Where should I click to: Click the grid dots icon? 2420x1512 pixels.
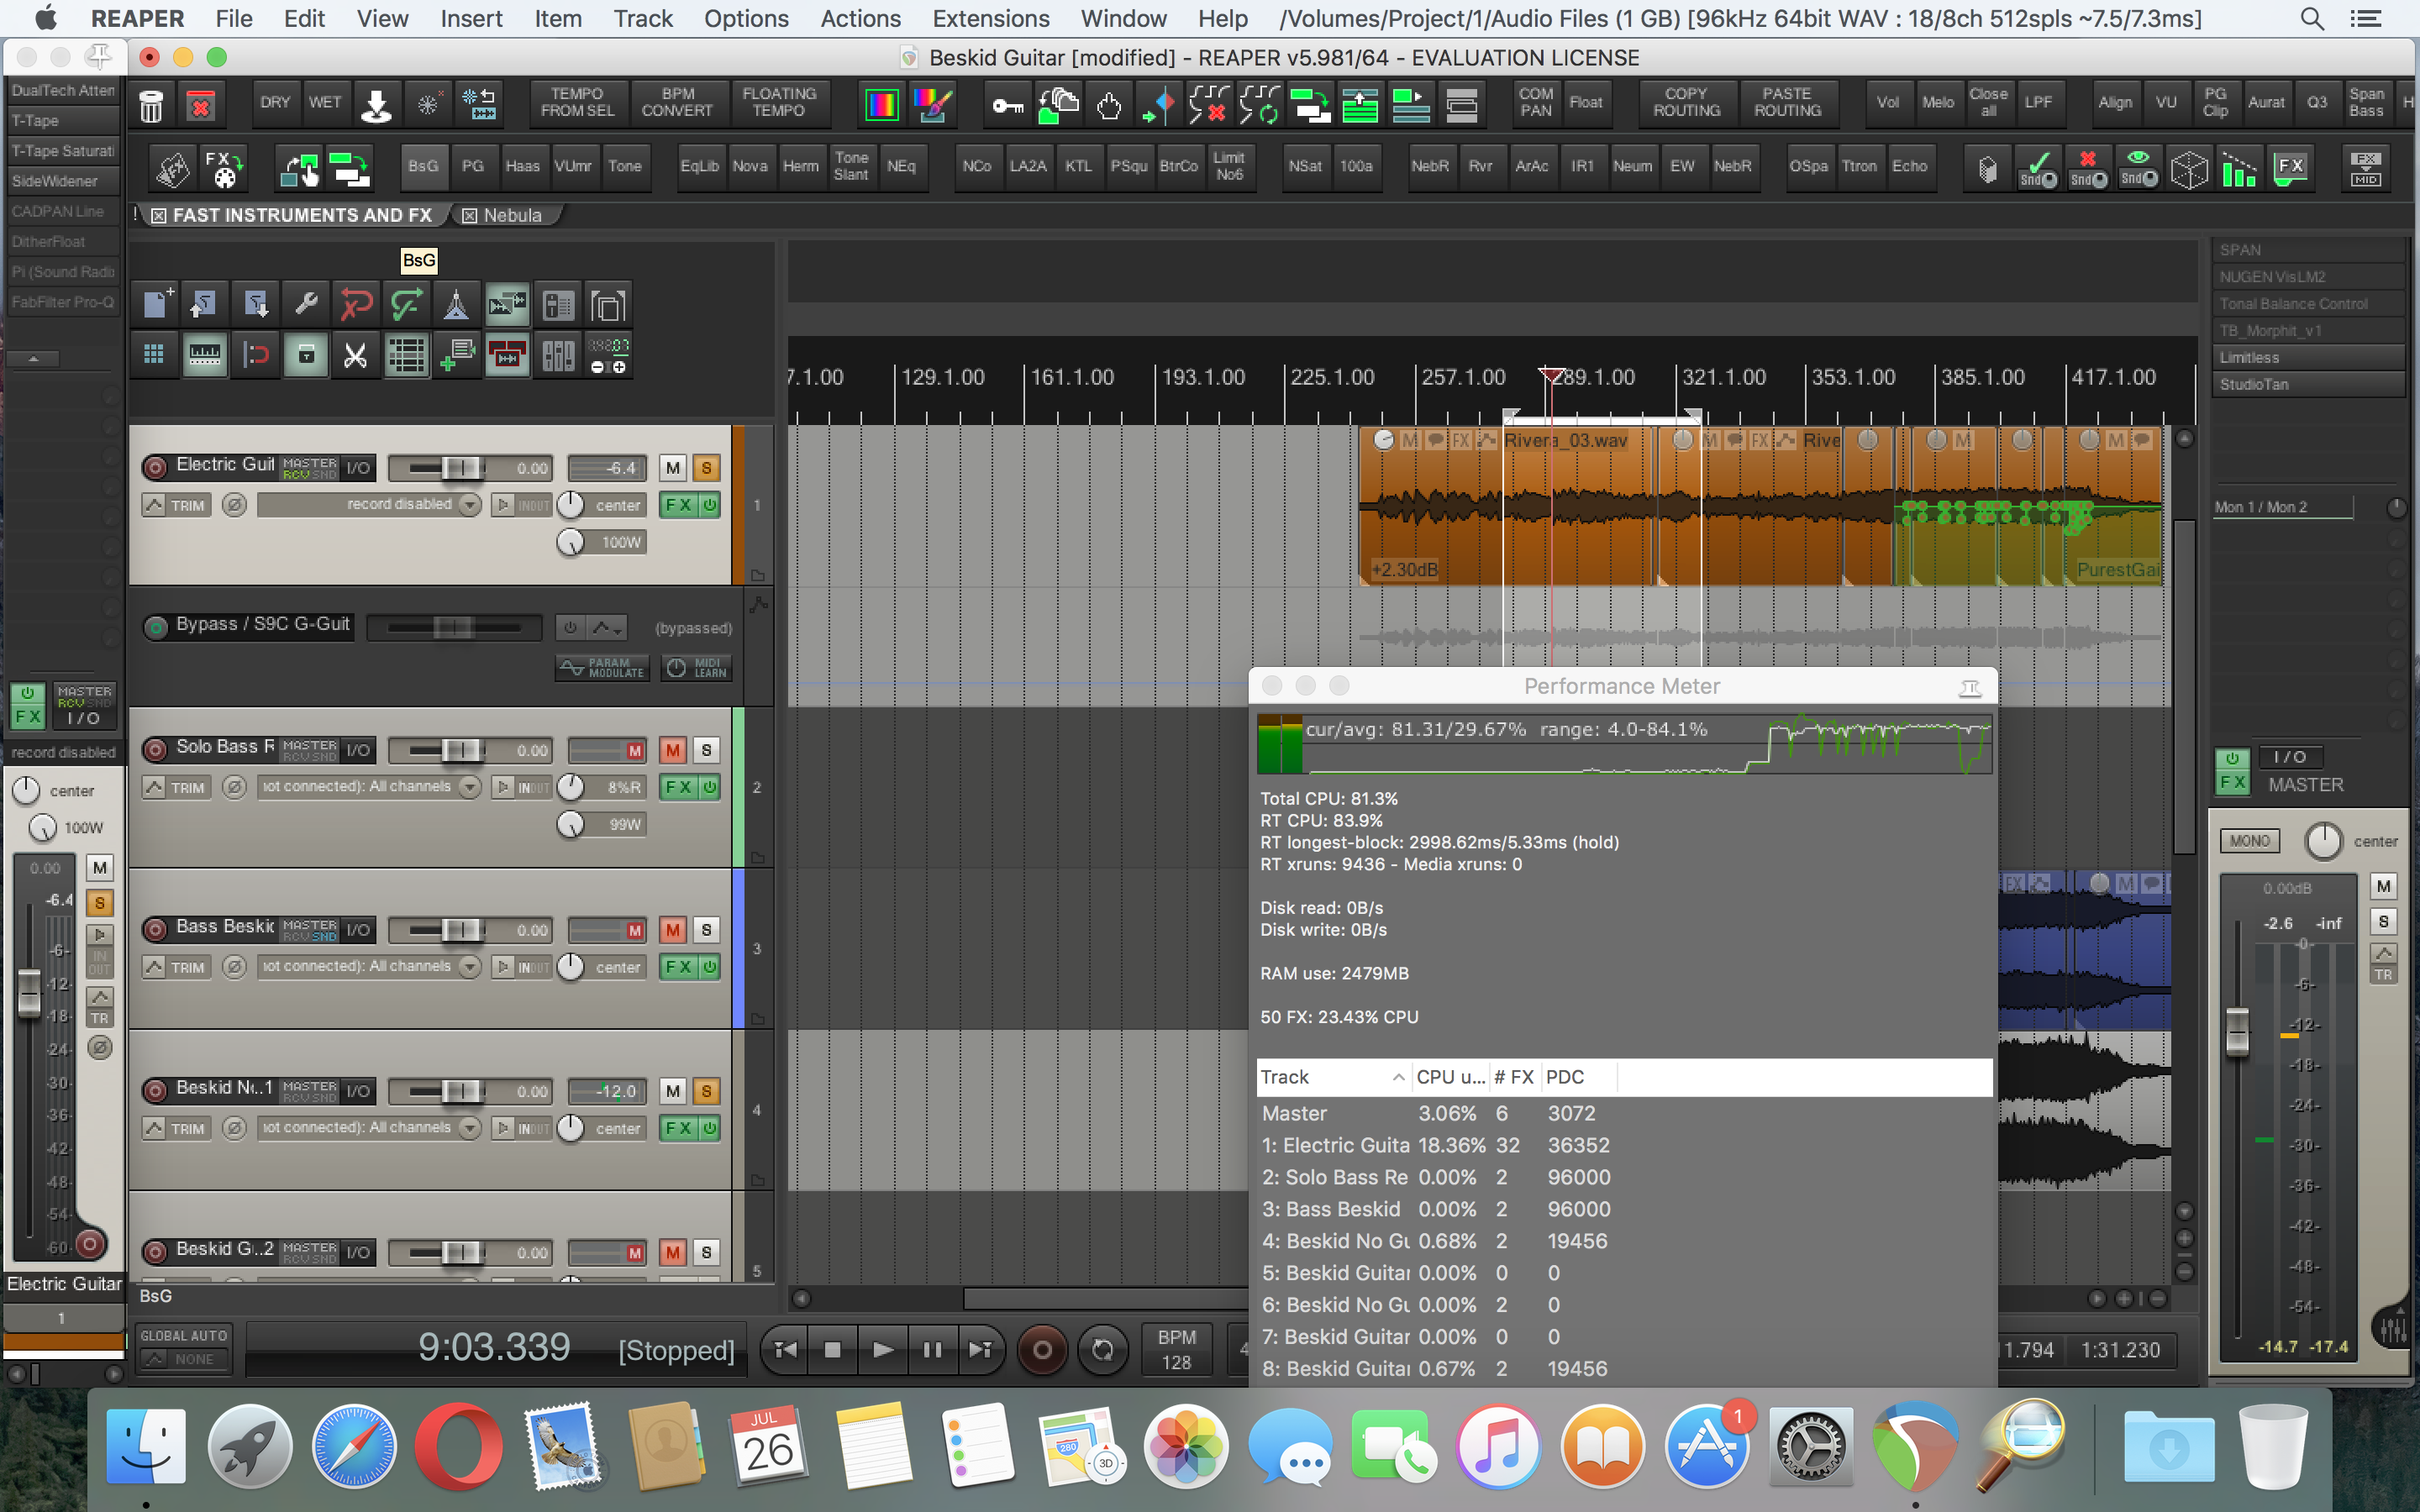(x=154, y=355)
